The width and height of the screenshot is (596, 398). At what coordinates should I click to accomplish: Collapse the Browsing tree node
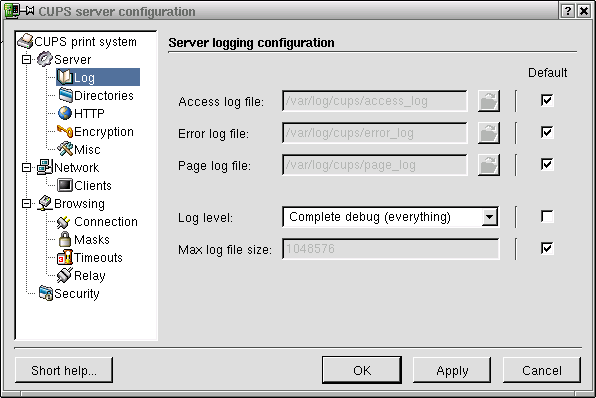[x=26, y=204]
